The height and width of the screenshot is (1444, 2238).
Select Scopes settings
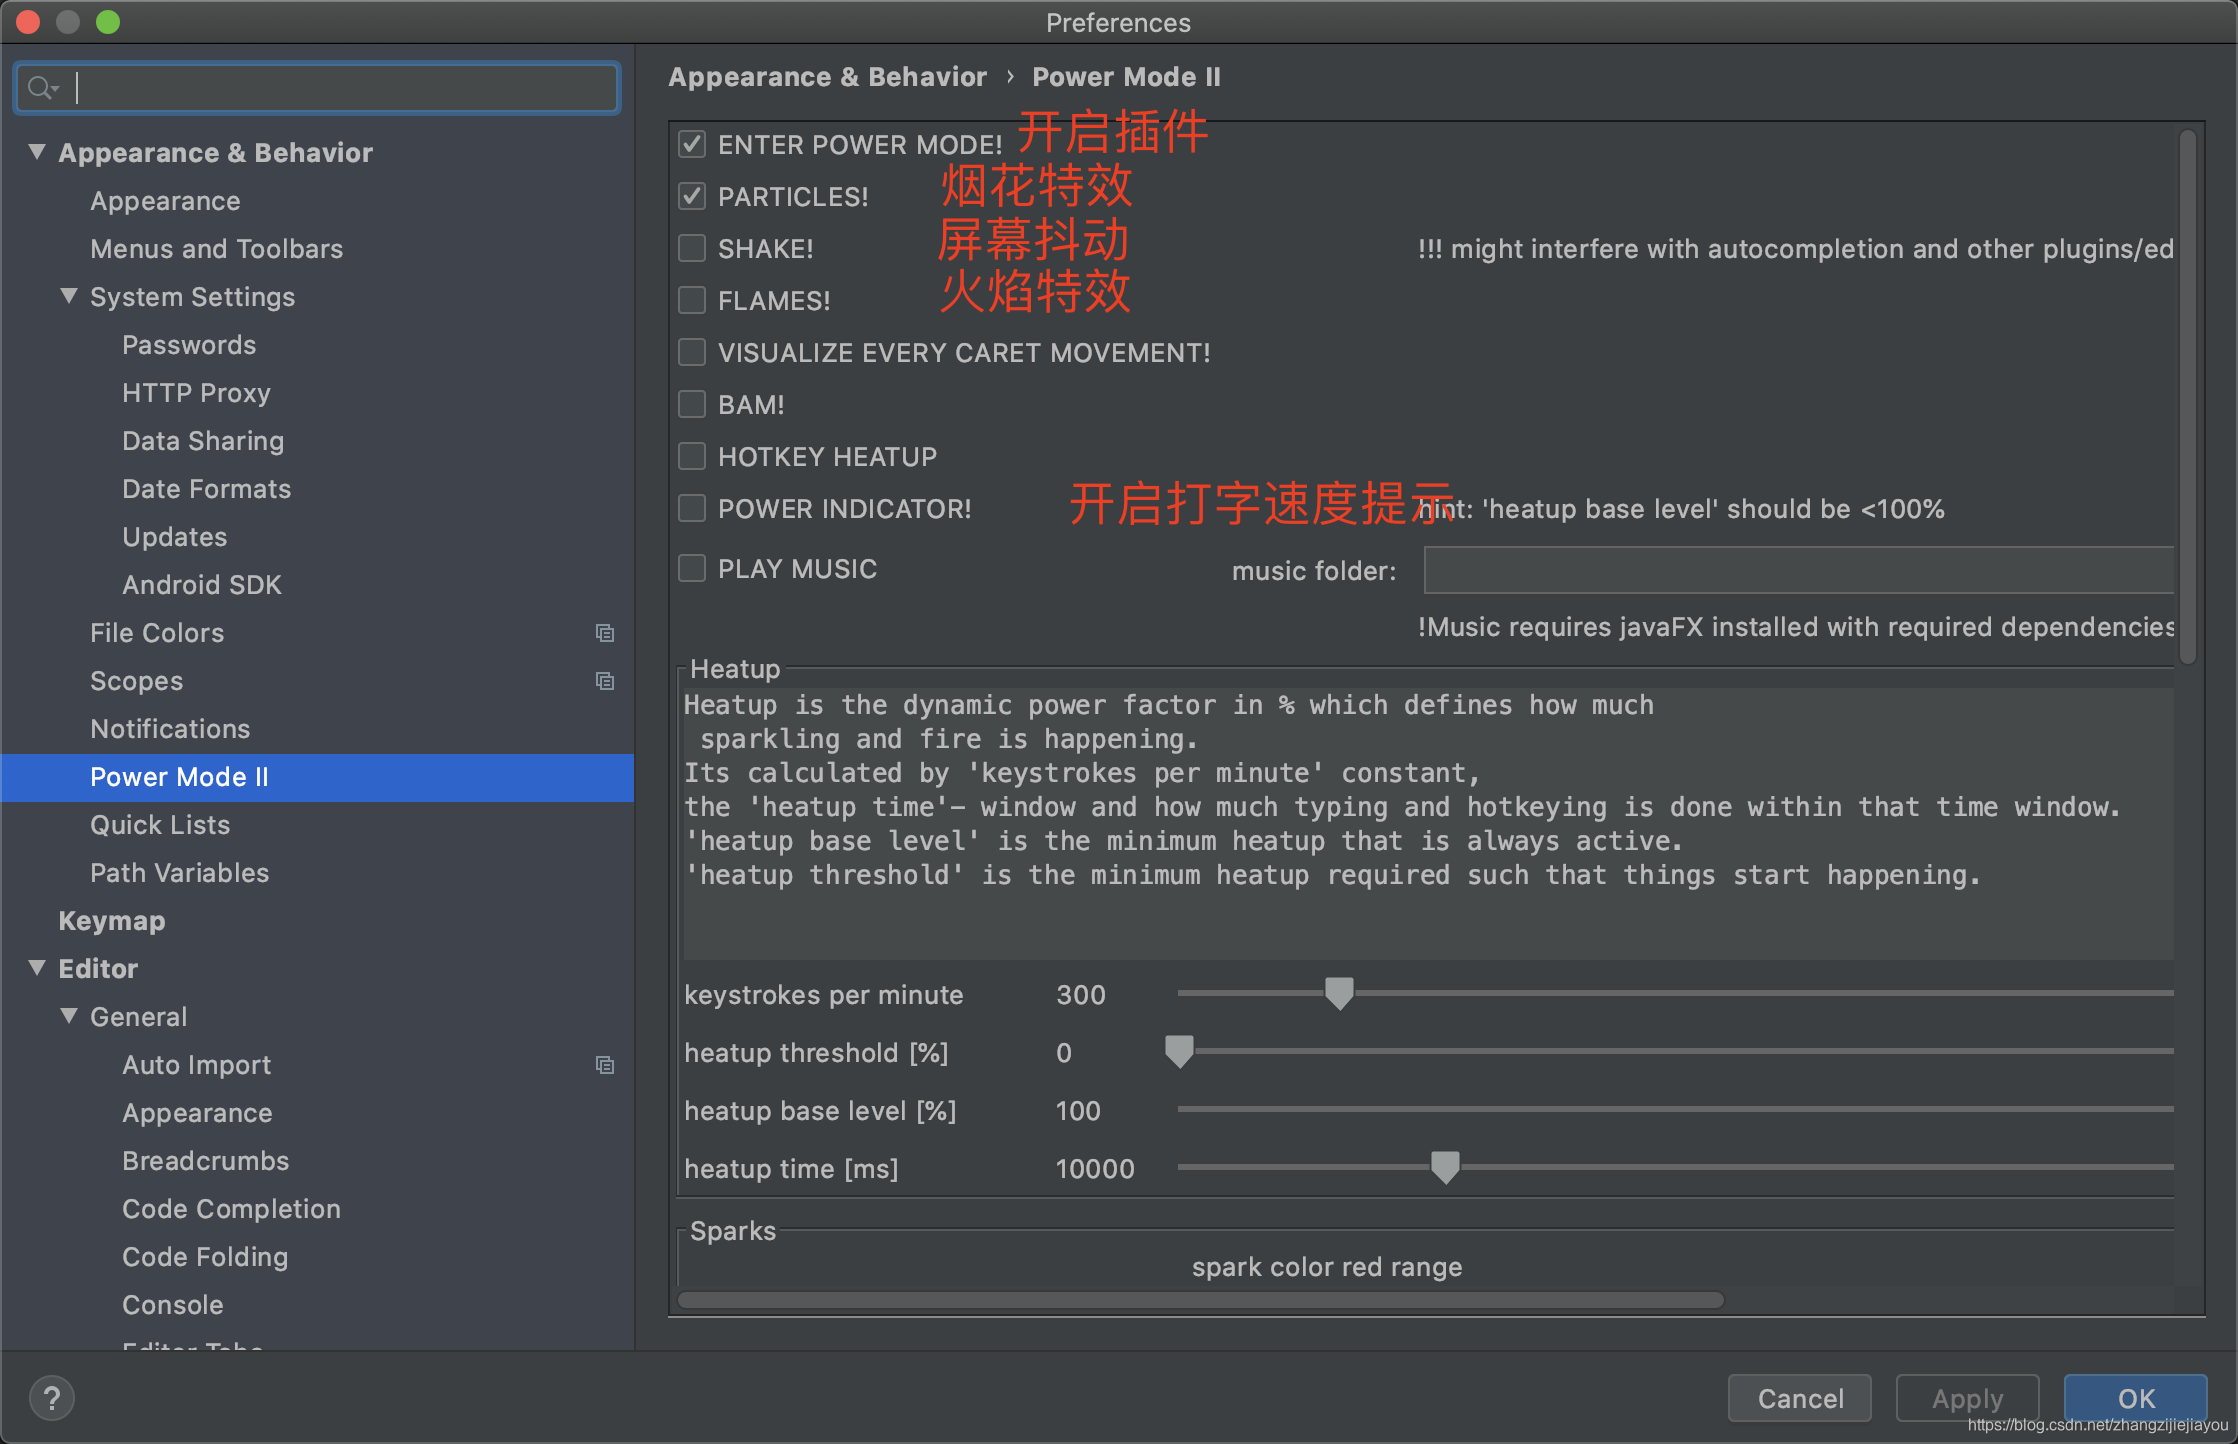point(136,681)
